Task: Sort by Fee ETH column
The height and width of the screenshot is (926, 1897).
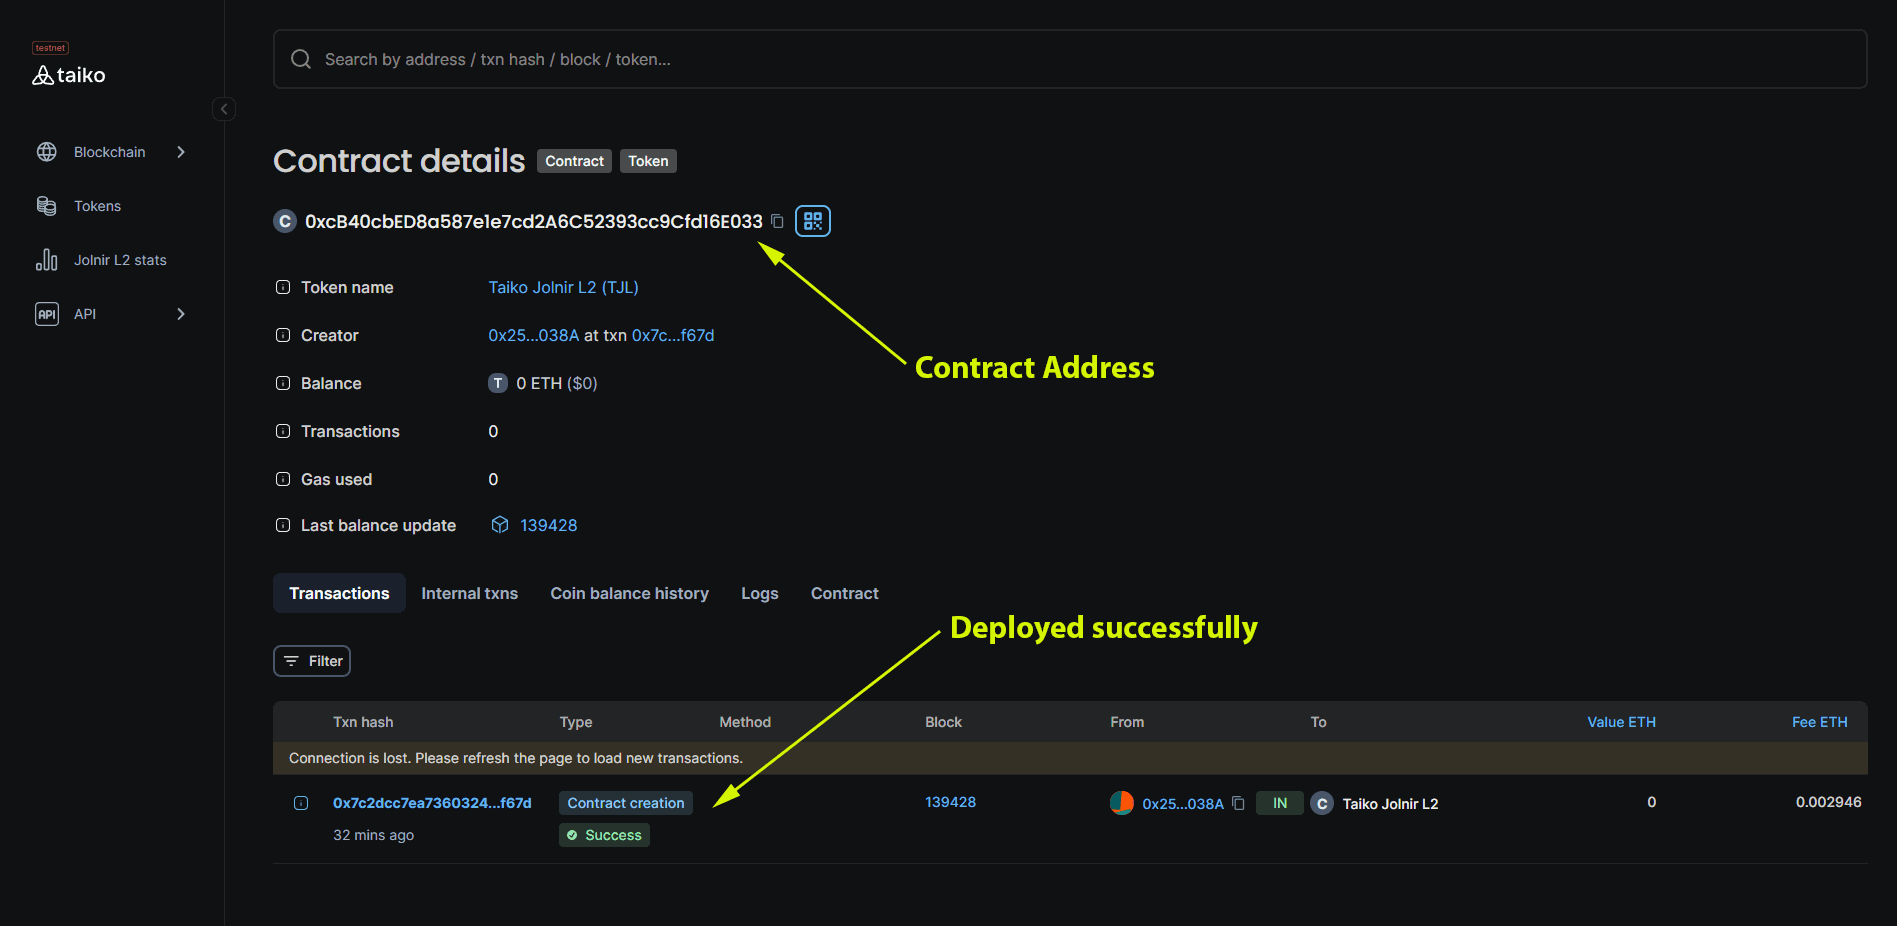Action: coord(1819,722)
